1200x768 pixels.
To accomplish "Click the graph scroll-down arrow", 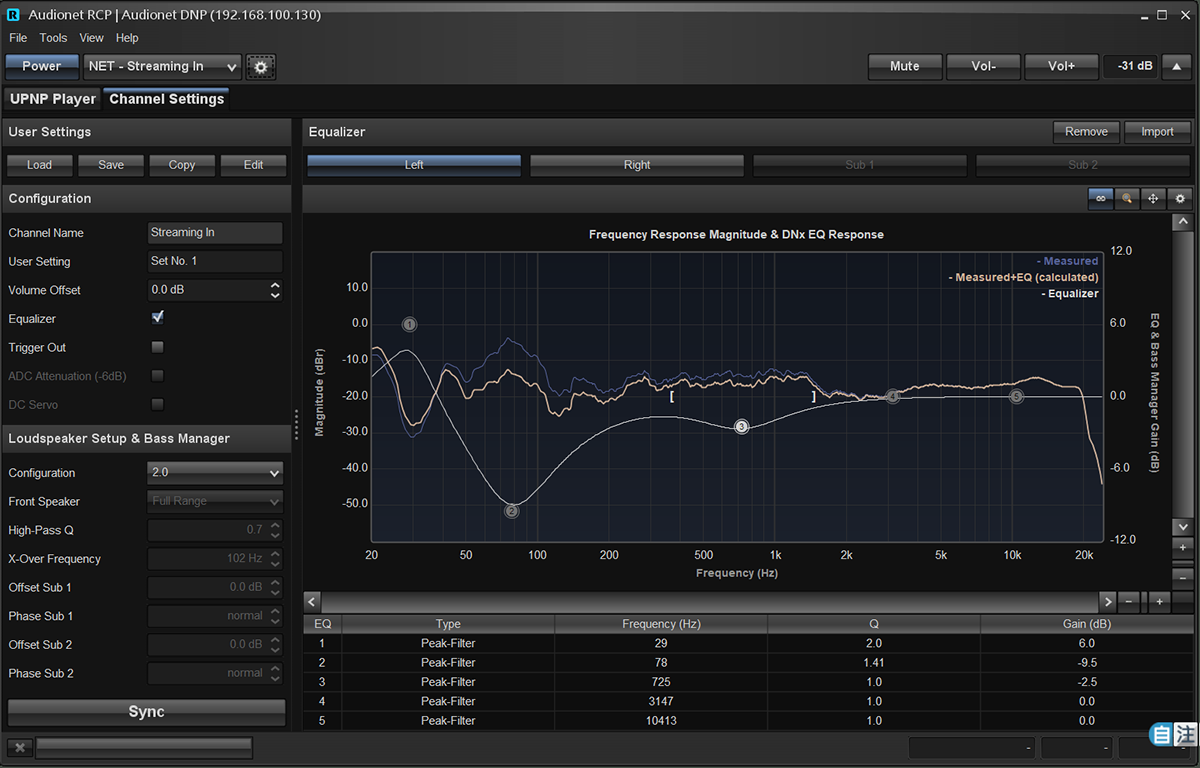I will (x=1183, y=526).
